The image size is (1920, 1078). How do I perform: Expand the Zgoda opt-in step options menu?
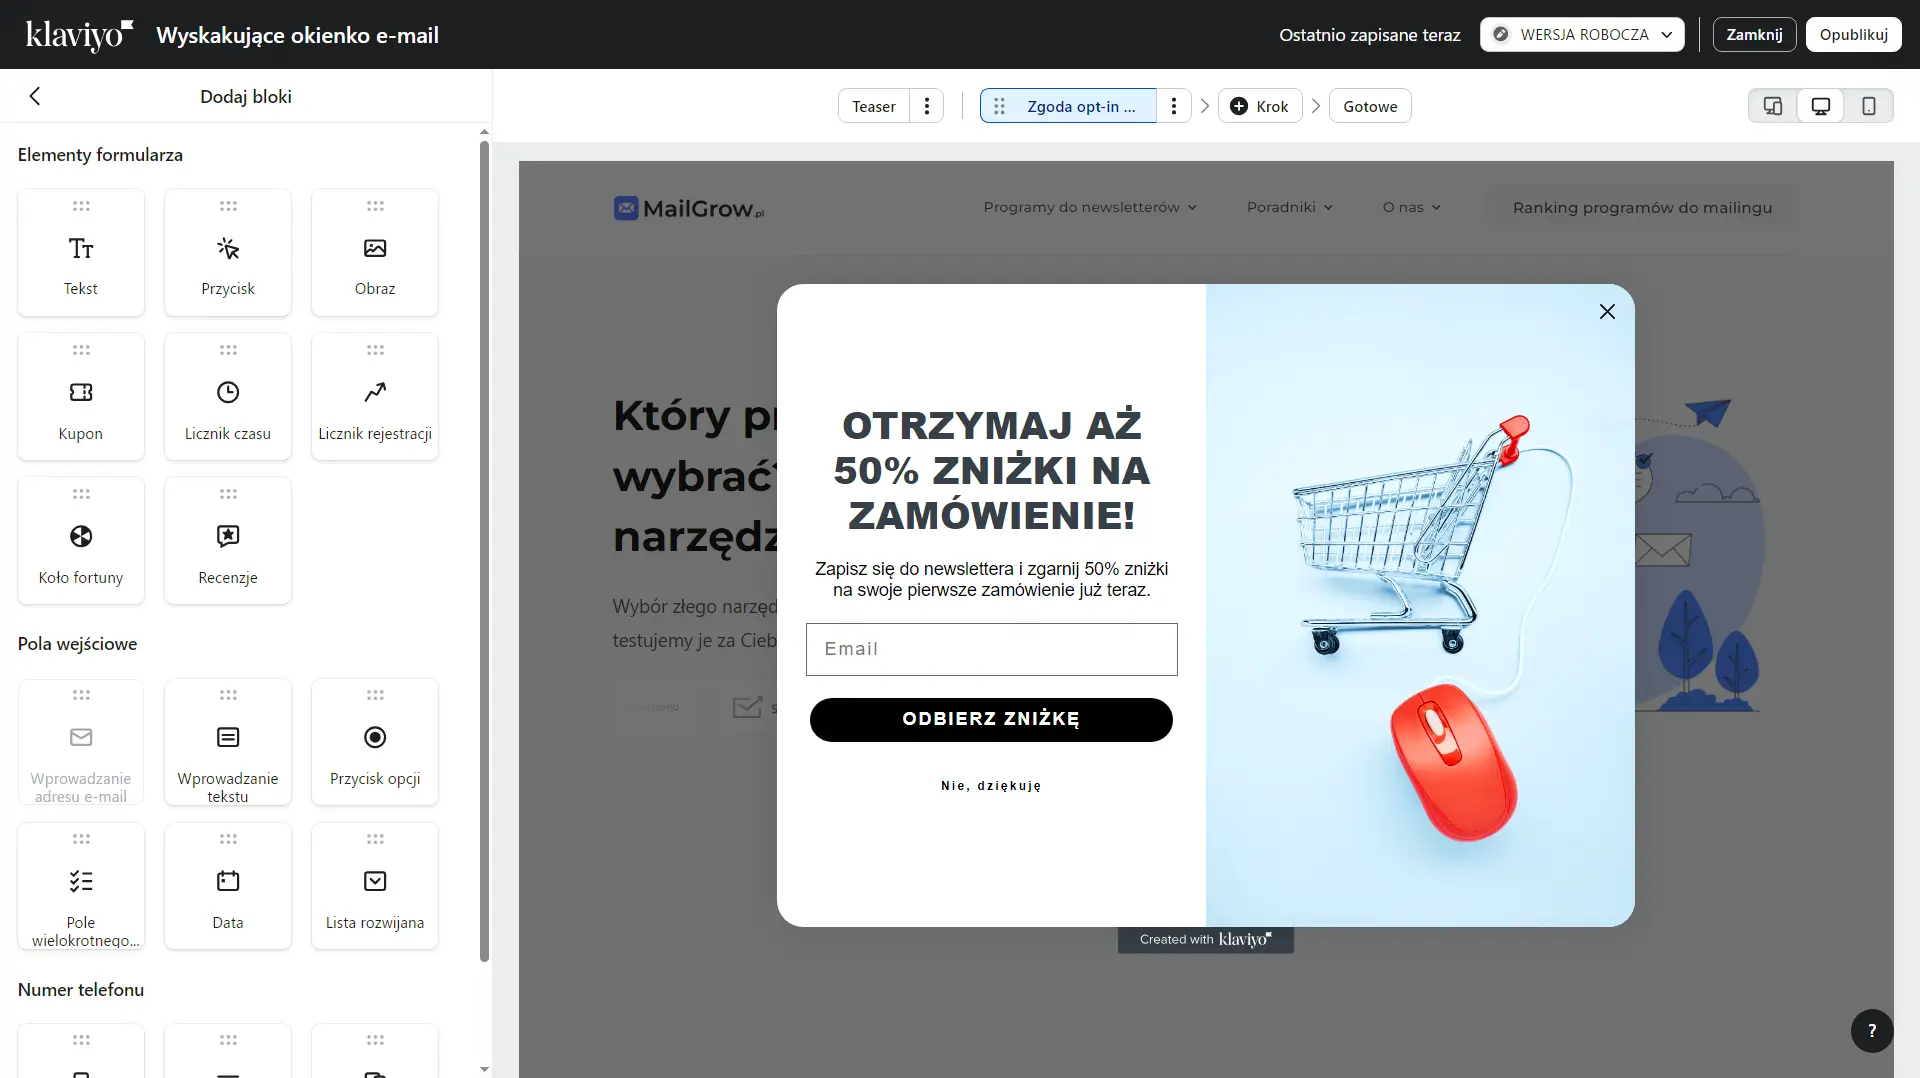point(1174,105)
